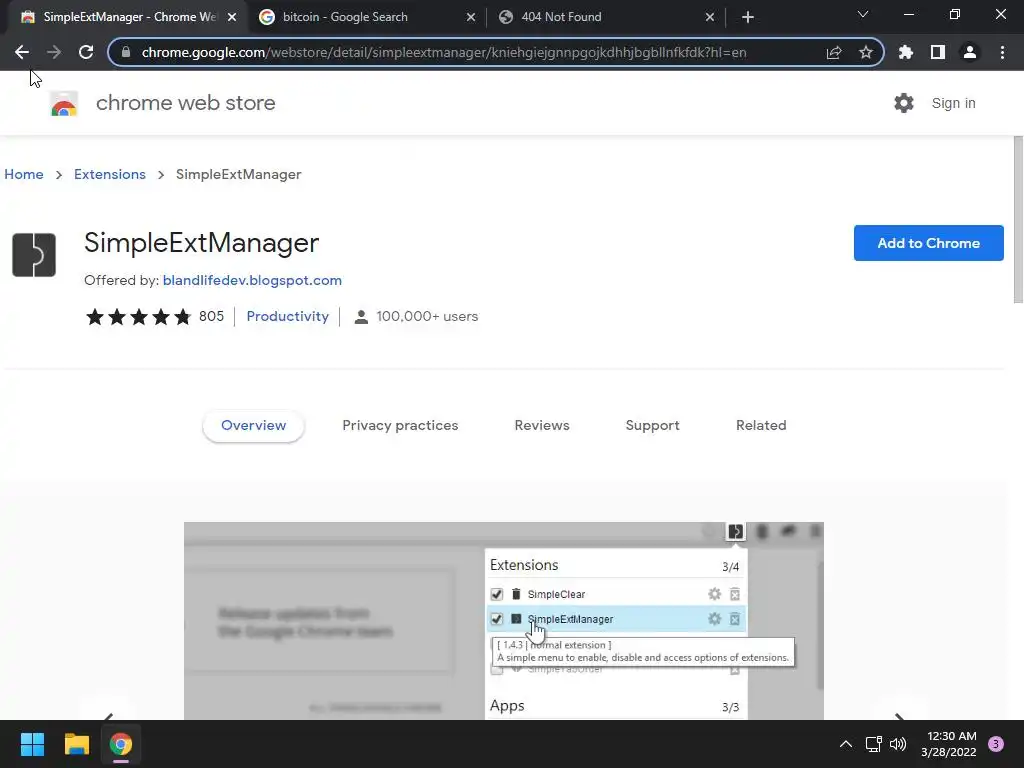Open the Extensions puzzle icon
The image size is (1024, 768).
click(906, 52)
